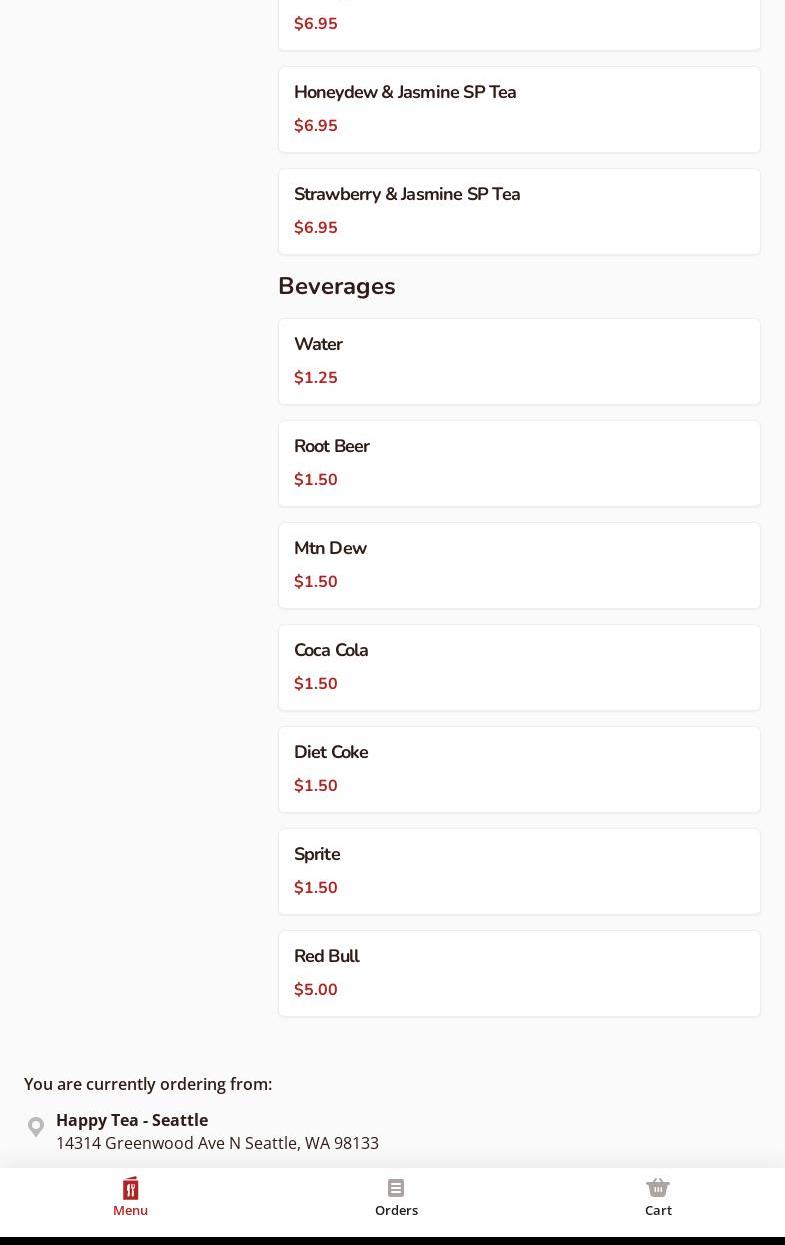The width and height of the screenshot is (785, 1245).
Task: Open Strawberry & Jasmine SP Tea
Action: (x=519, y=211)
